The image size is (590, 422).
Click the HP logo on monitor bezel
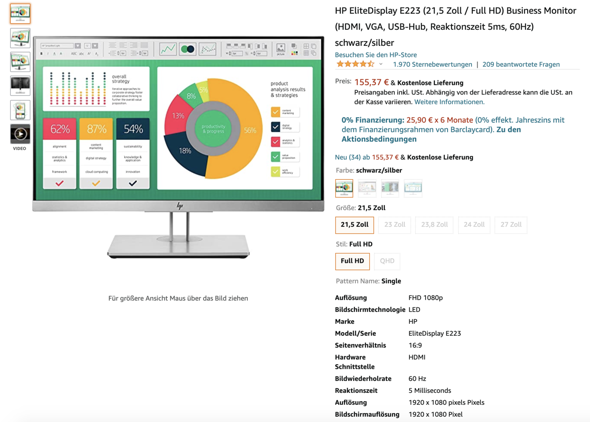pyautogui.click(x=179, y=206)
